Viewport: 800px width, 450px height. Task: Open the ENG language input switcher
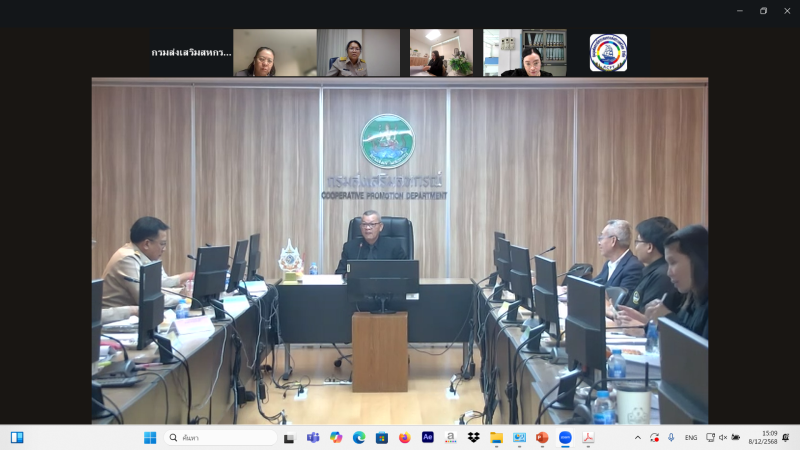691,437
